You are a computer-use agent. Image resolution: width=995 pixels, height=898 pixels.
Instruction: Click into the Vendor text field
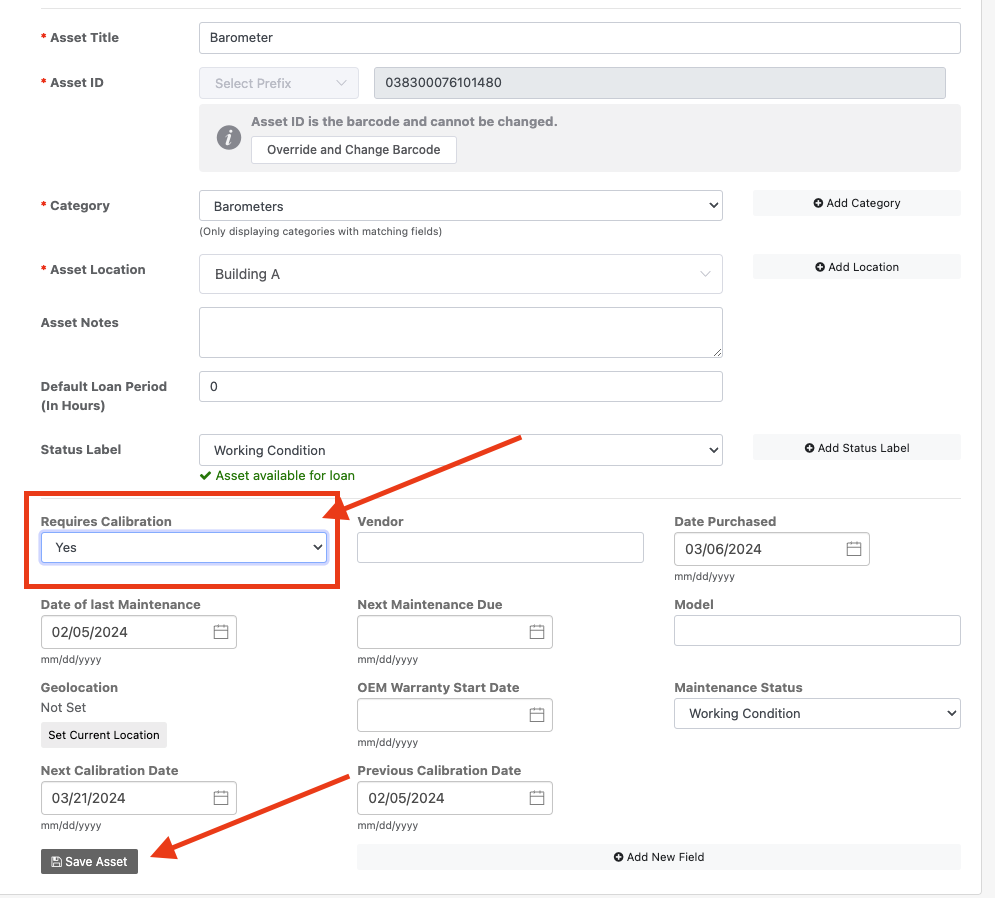pyautogui.click(x=500, y=548)
